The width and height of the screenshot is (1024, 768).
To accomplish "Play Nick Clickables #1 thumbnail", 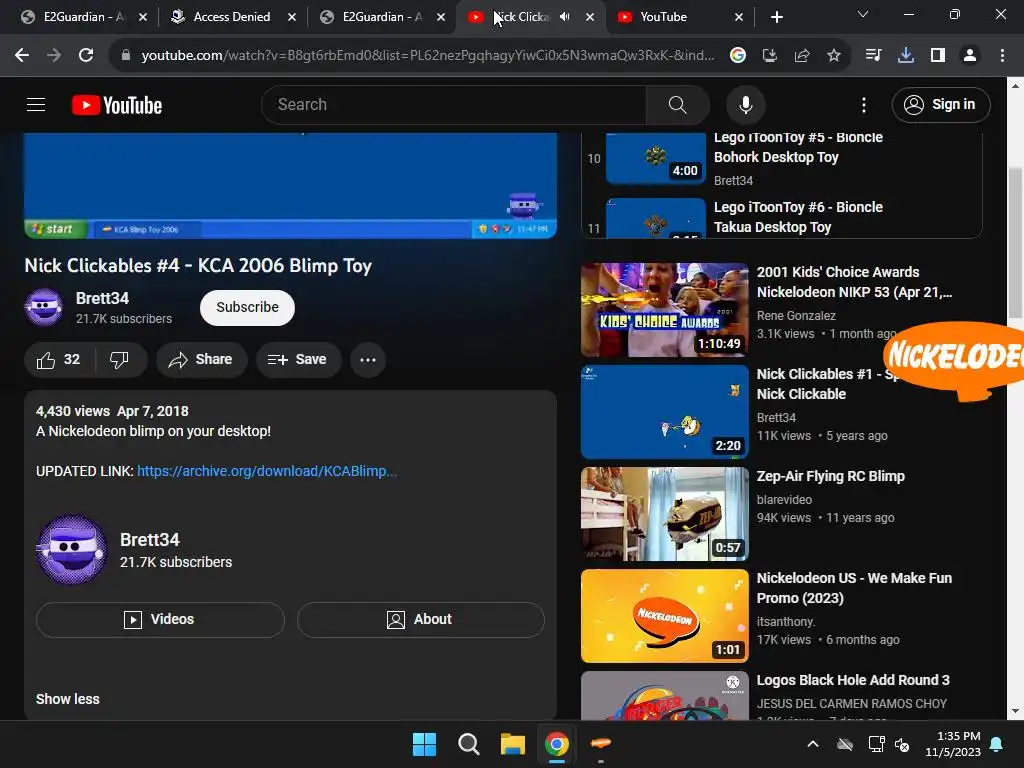I will (664, 411).
